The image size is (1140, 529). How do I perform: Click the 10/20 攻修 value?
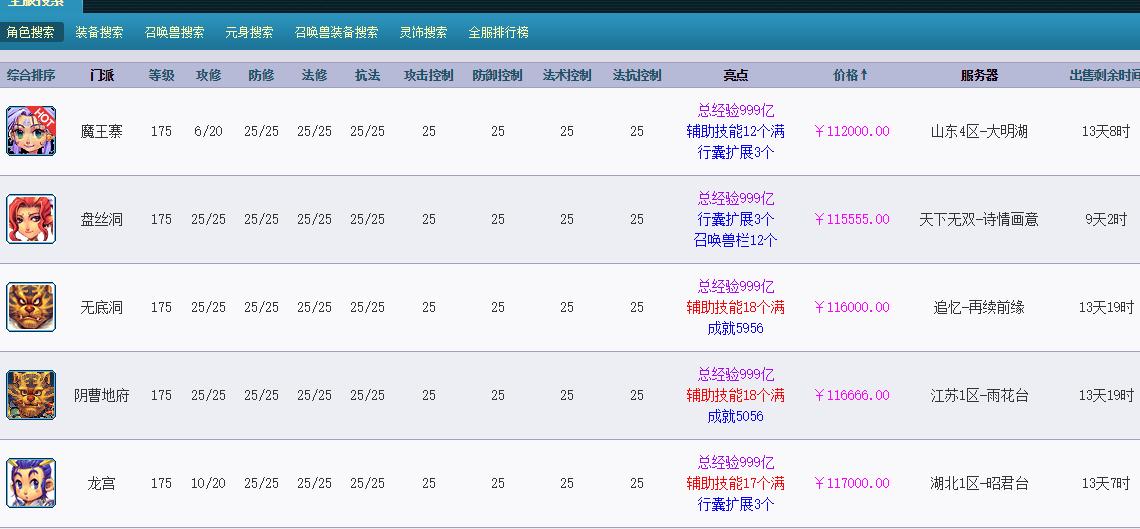point(209,484)
